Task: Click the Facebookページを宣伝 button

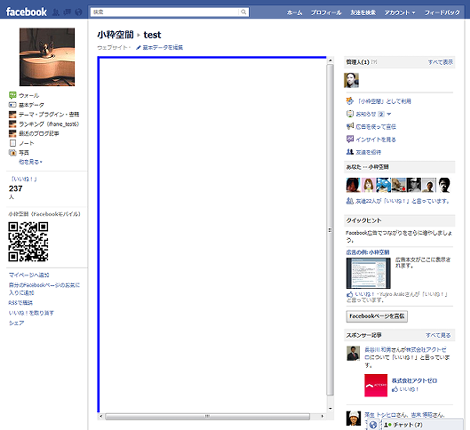Action: pos(377,316)
